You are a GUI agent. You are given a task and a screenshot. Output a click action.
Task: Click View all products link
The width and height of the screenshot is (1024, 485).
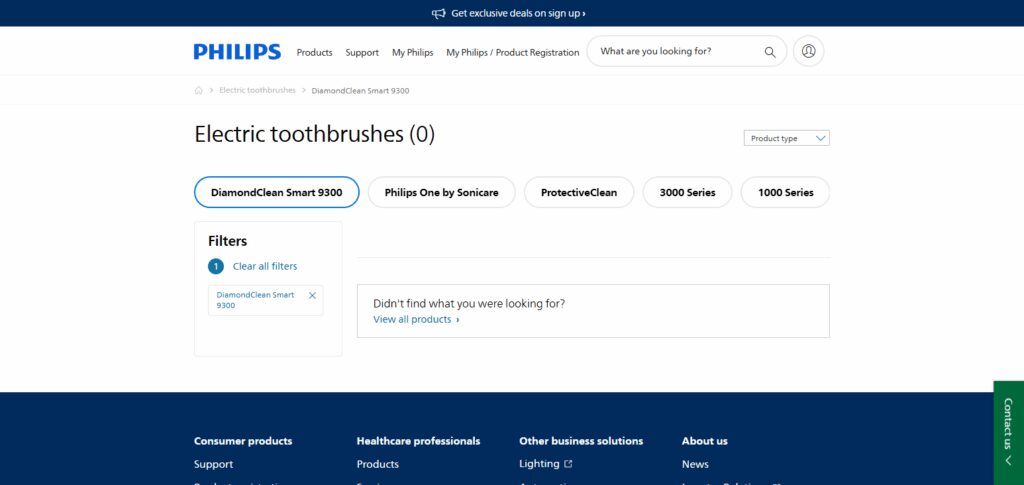[x=416, y=319]
